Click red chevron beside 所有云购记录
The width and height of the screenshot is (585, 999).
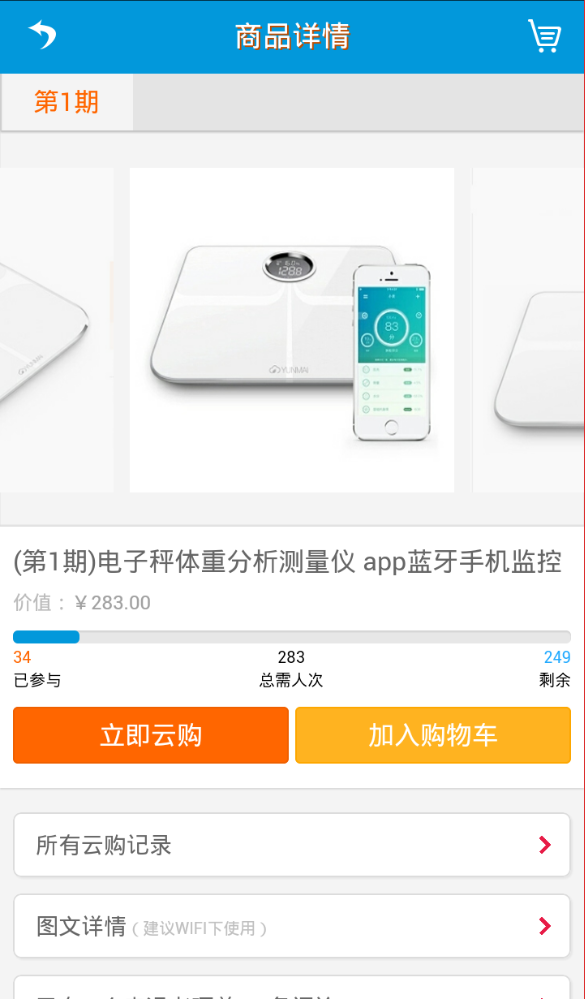tap(544, 845)
